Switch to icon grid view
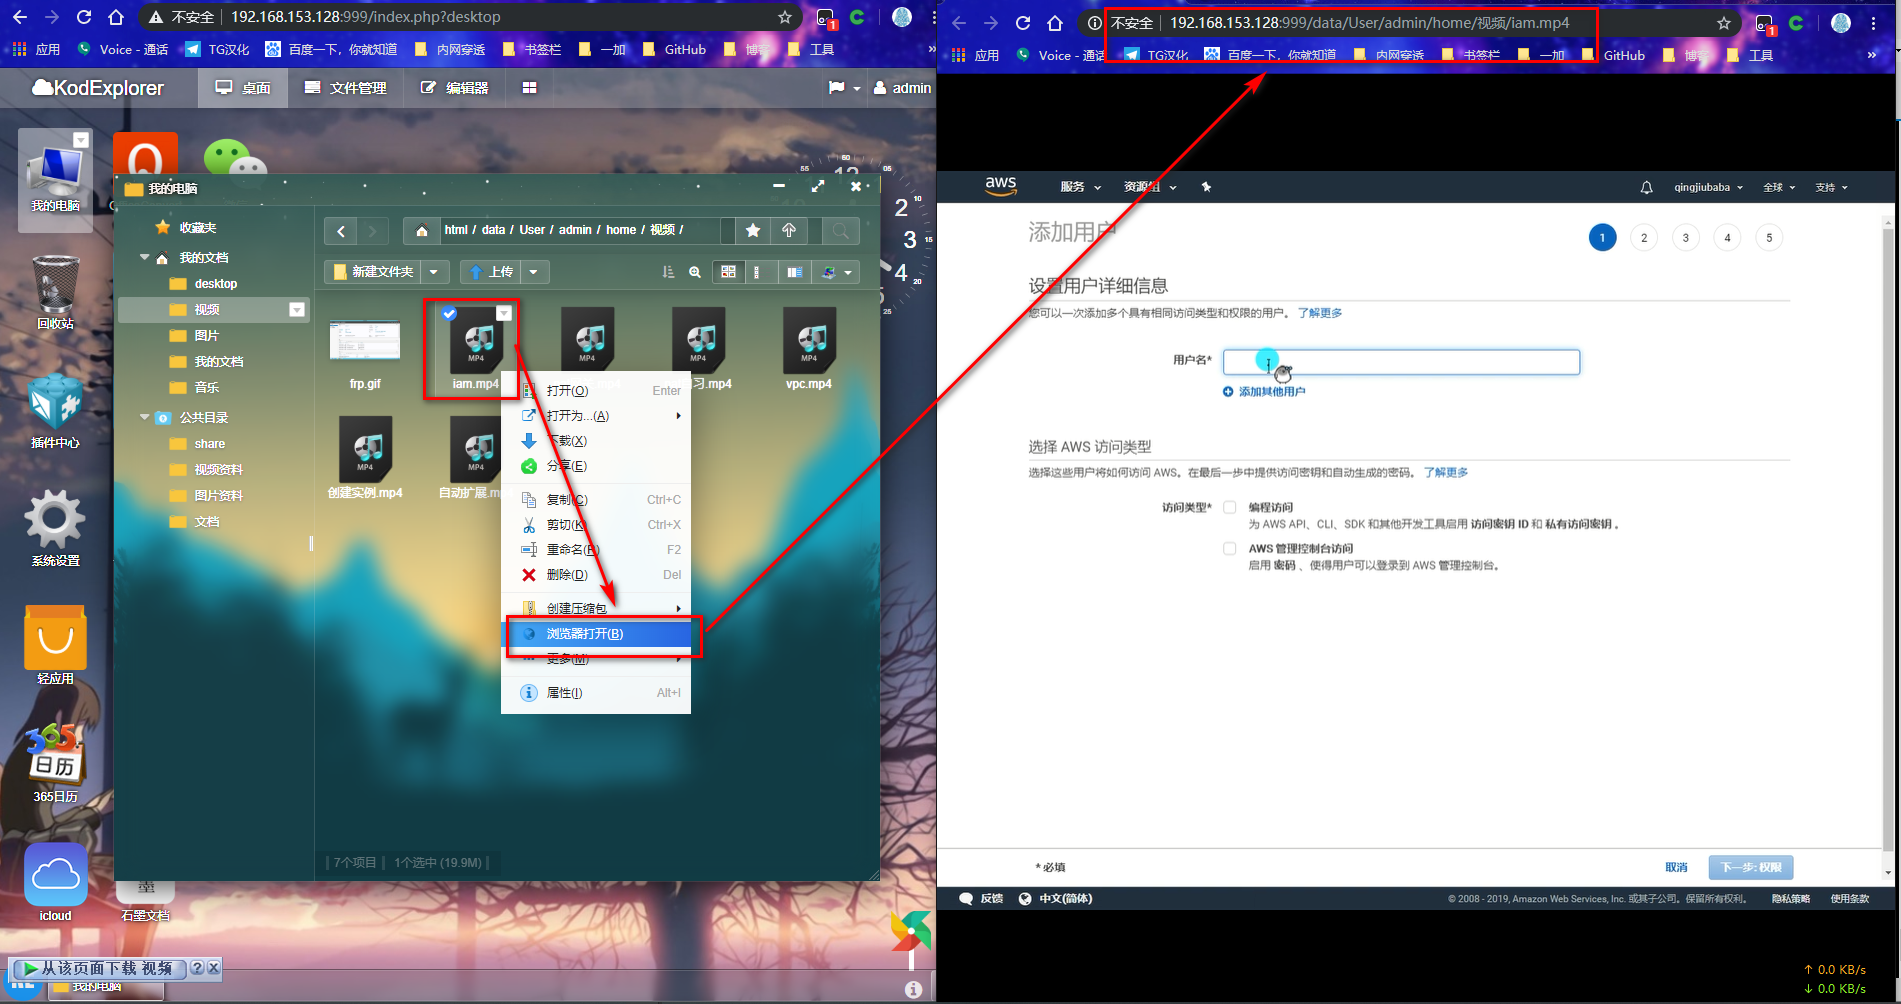This screenshot has width=1901, height=1004. pos(728,272)
